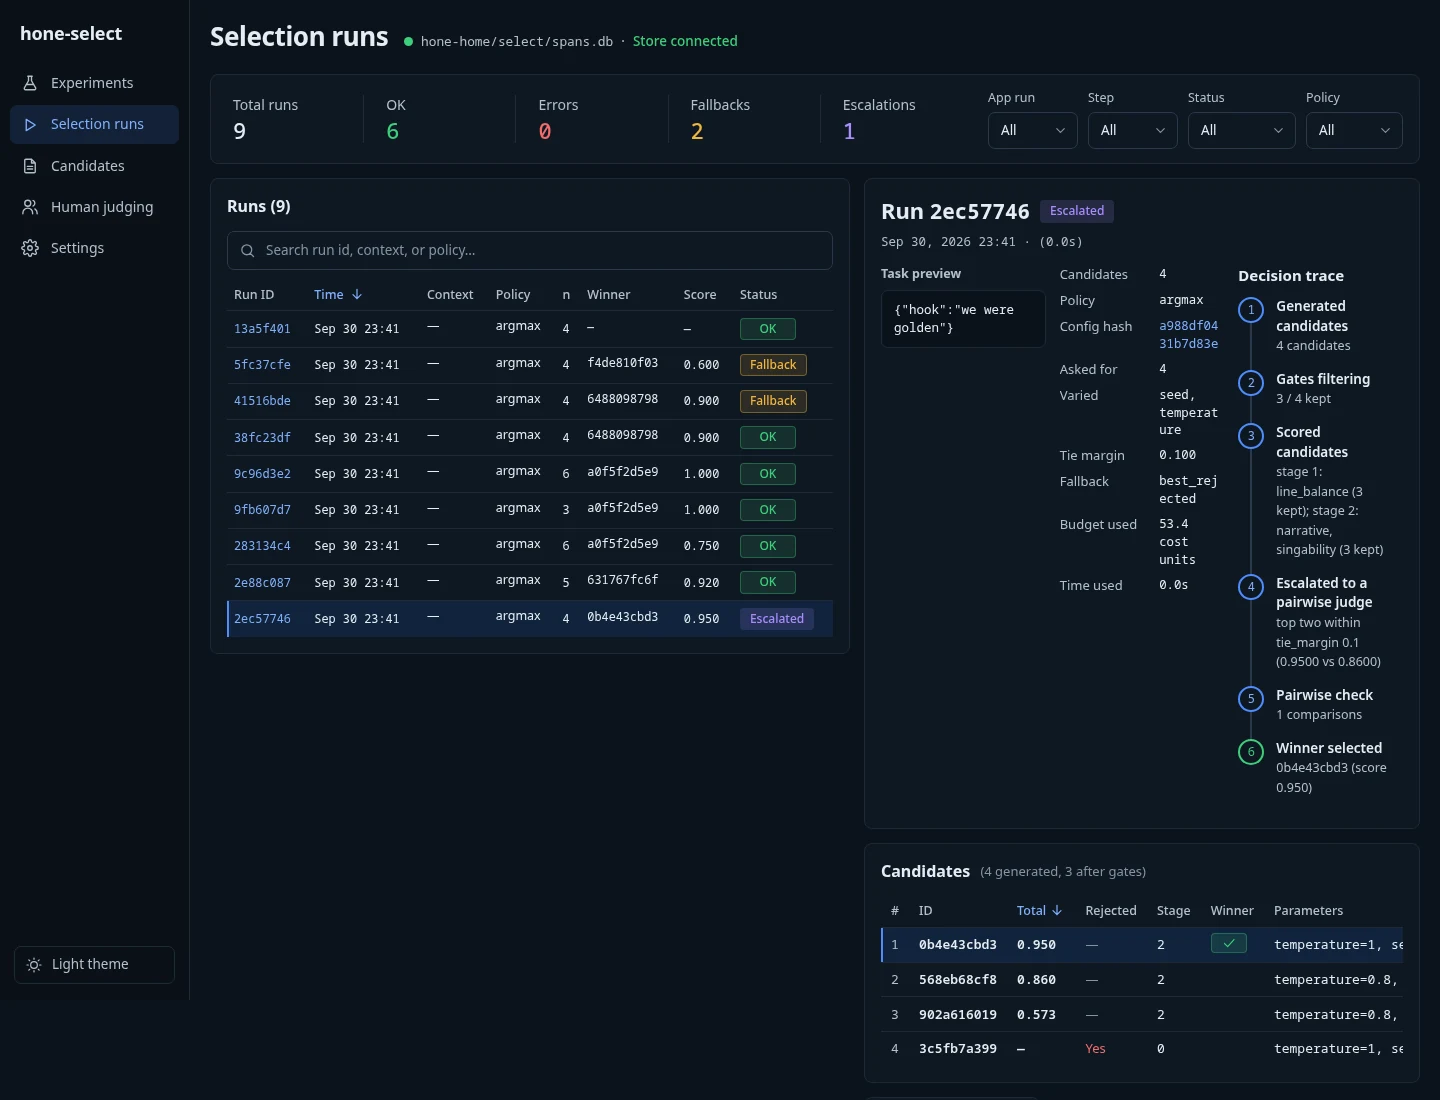Click the Candidates document icon
The height and width of the screenshot is (1100, 1440).
(30, 166)
